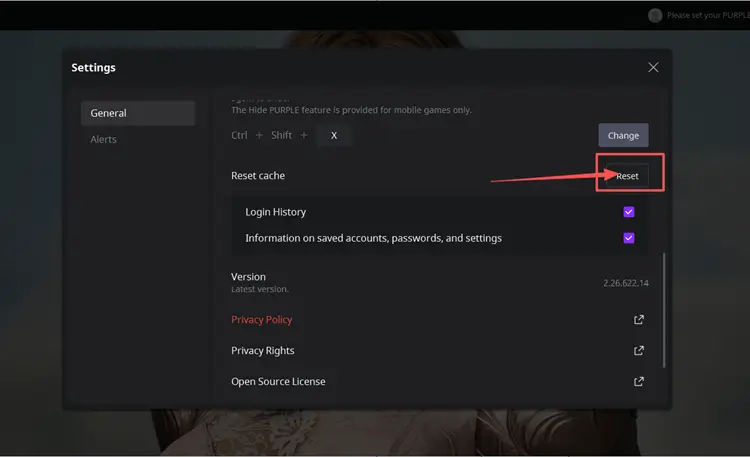Viewport: 750px width, 457px height.
Task: Click the profile avatar in top bar
Action: [655, 15]
